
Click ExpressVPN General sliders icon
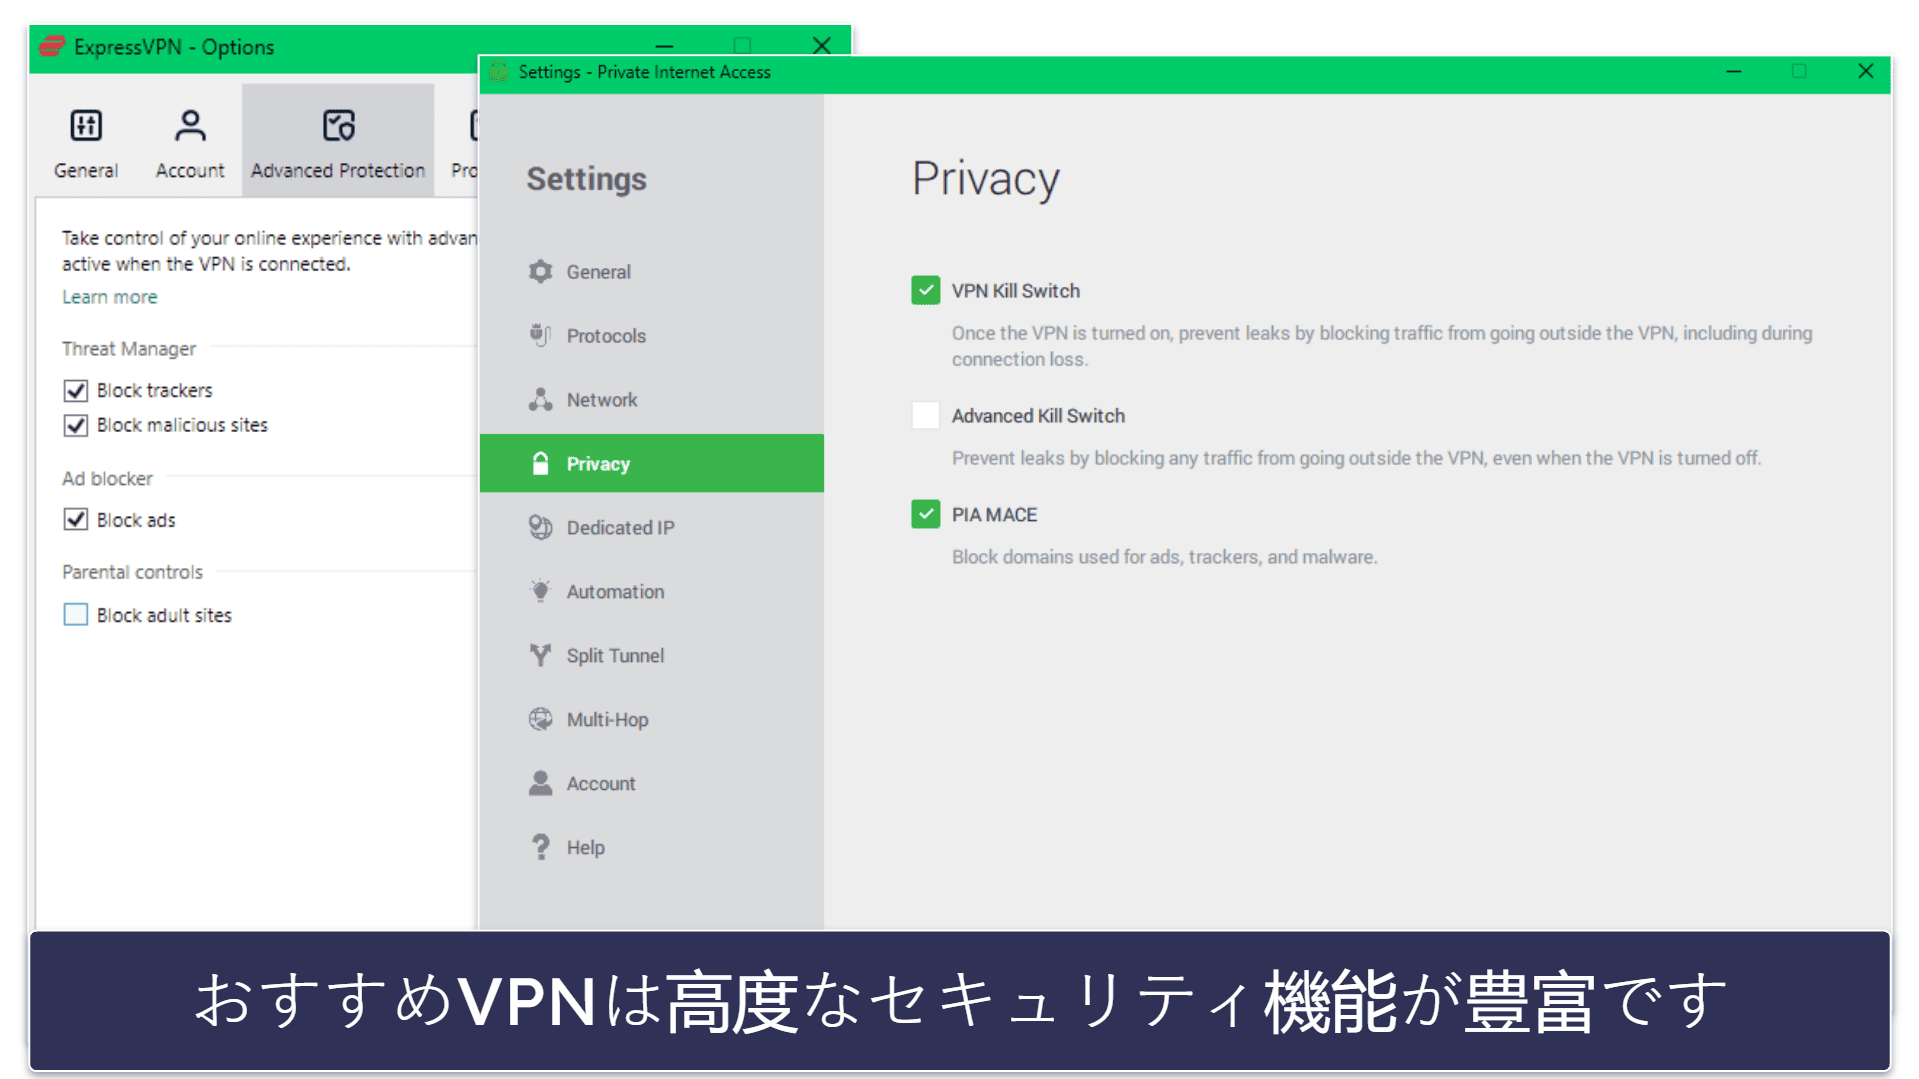pos(86,125)
